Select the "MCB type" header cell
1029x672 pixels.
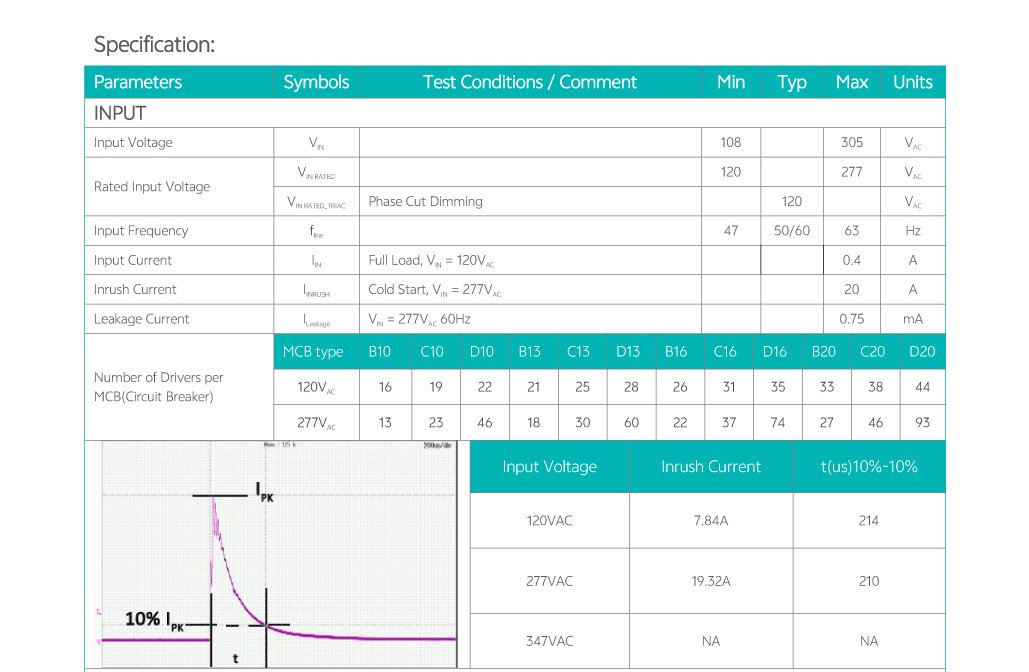(313, 352)
